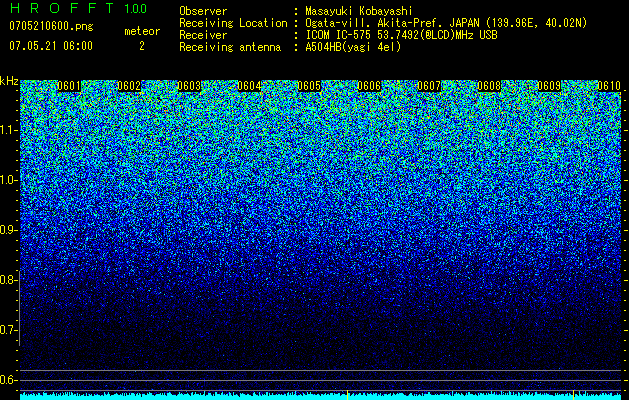Click the meteor count value 2
Viewport: 629px width, 400px height.
[142, 46]
